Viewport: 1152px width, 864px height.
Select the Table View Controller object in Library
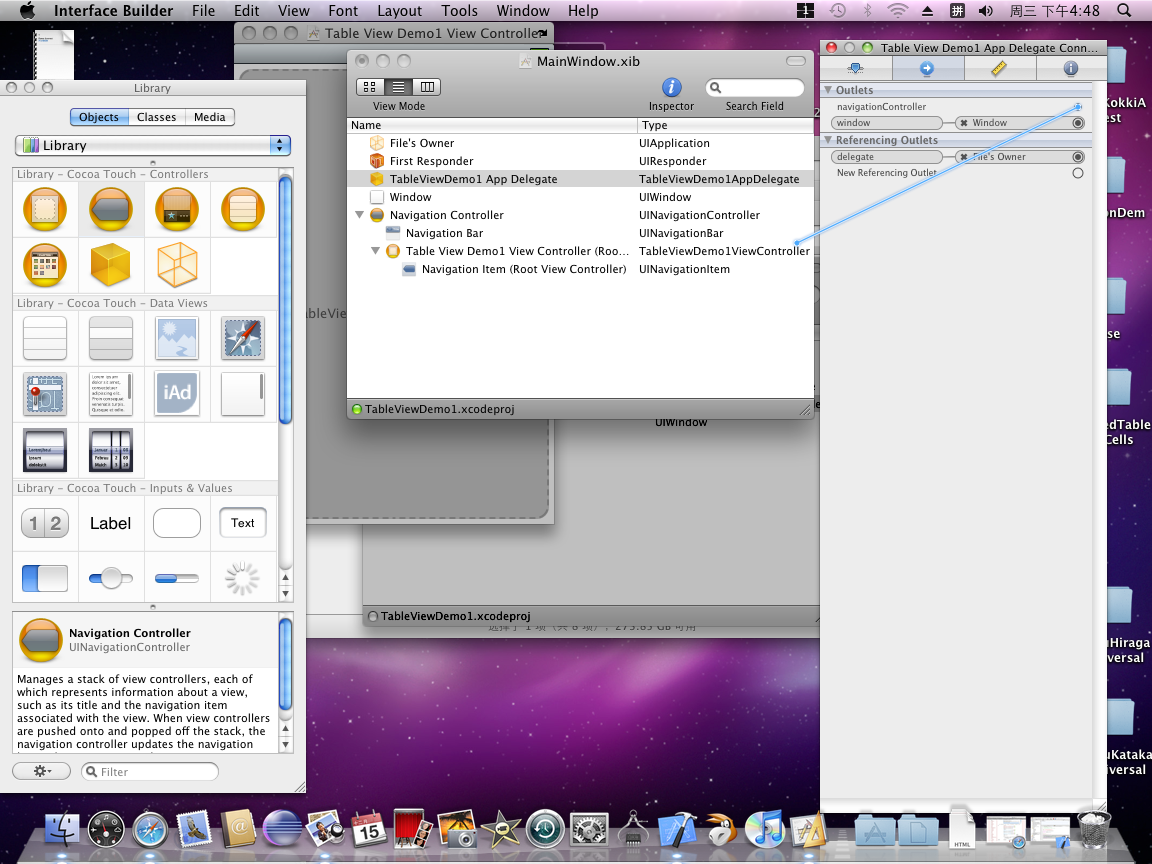point(242,209)
